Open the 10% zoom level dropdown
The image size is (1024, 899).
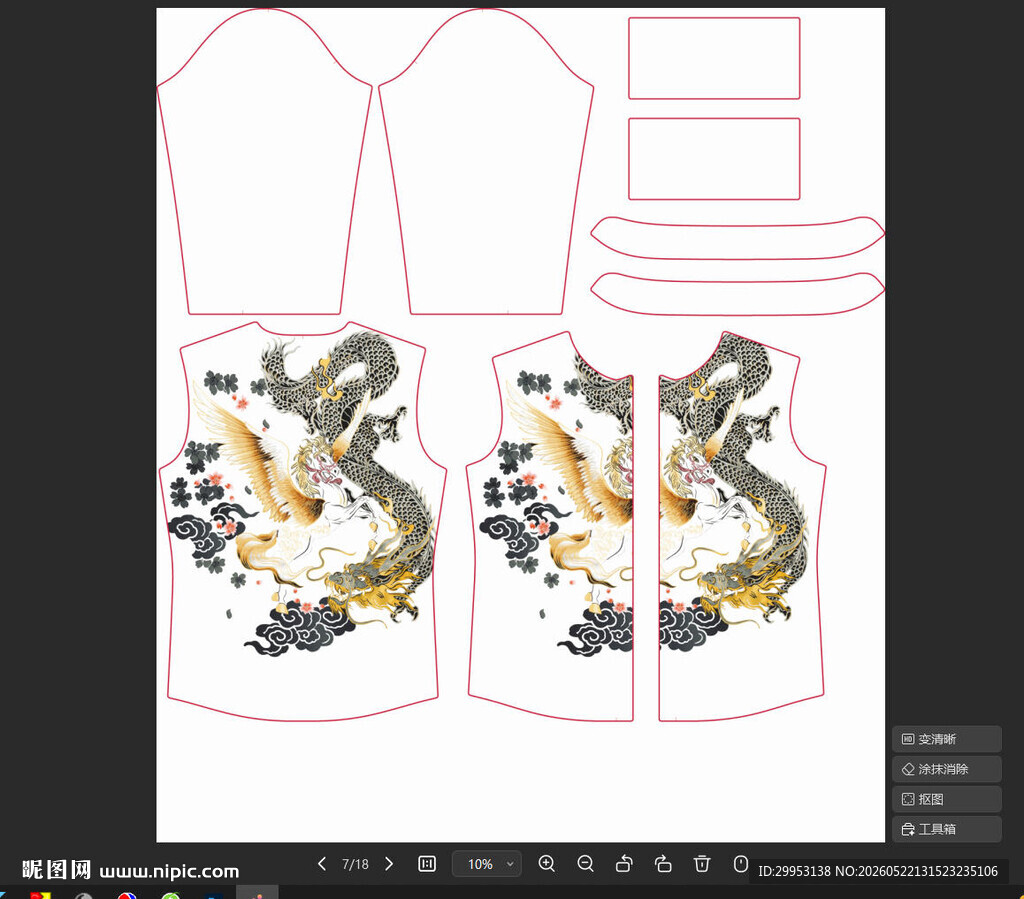pos(487,864)
